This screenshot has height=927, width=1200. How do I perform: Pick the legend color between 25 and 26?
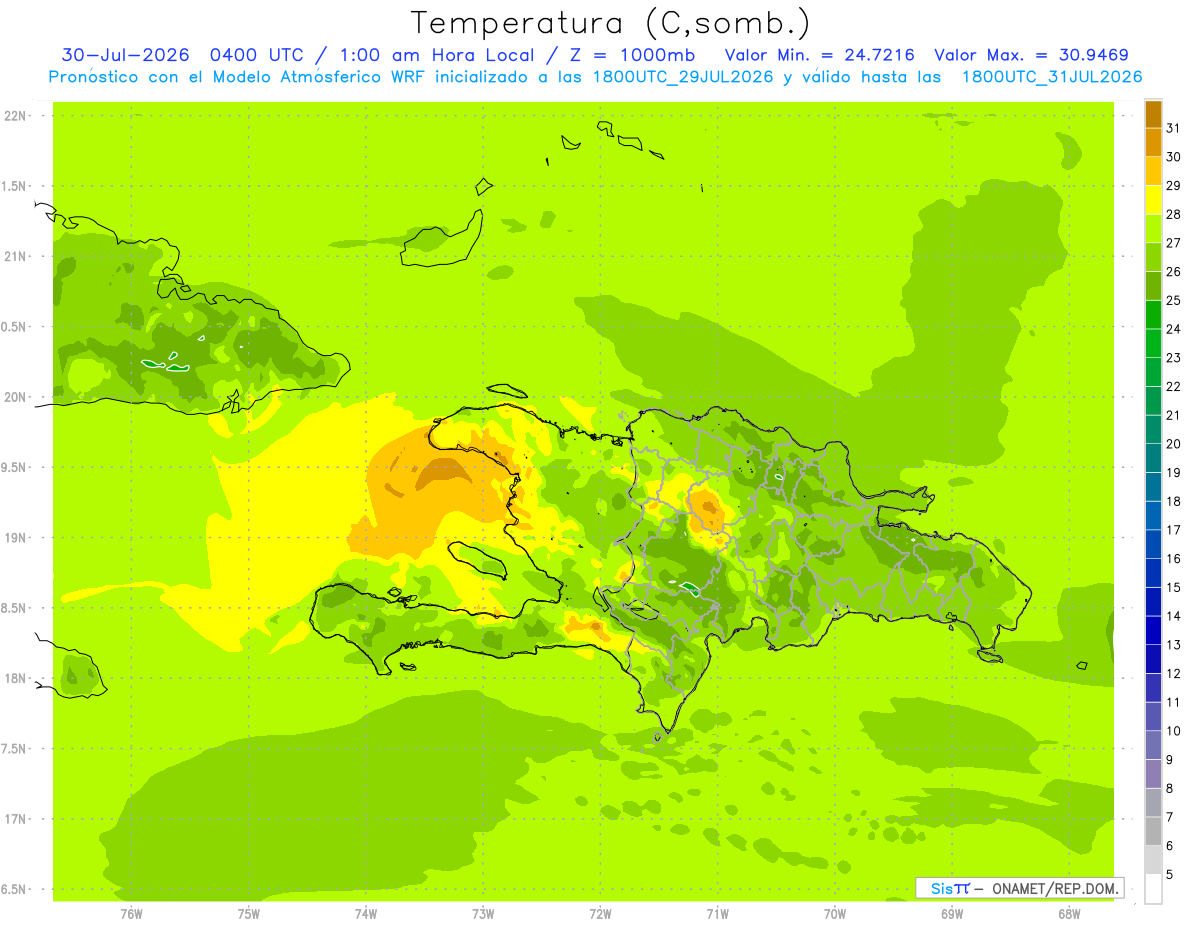point(1153,286)
